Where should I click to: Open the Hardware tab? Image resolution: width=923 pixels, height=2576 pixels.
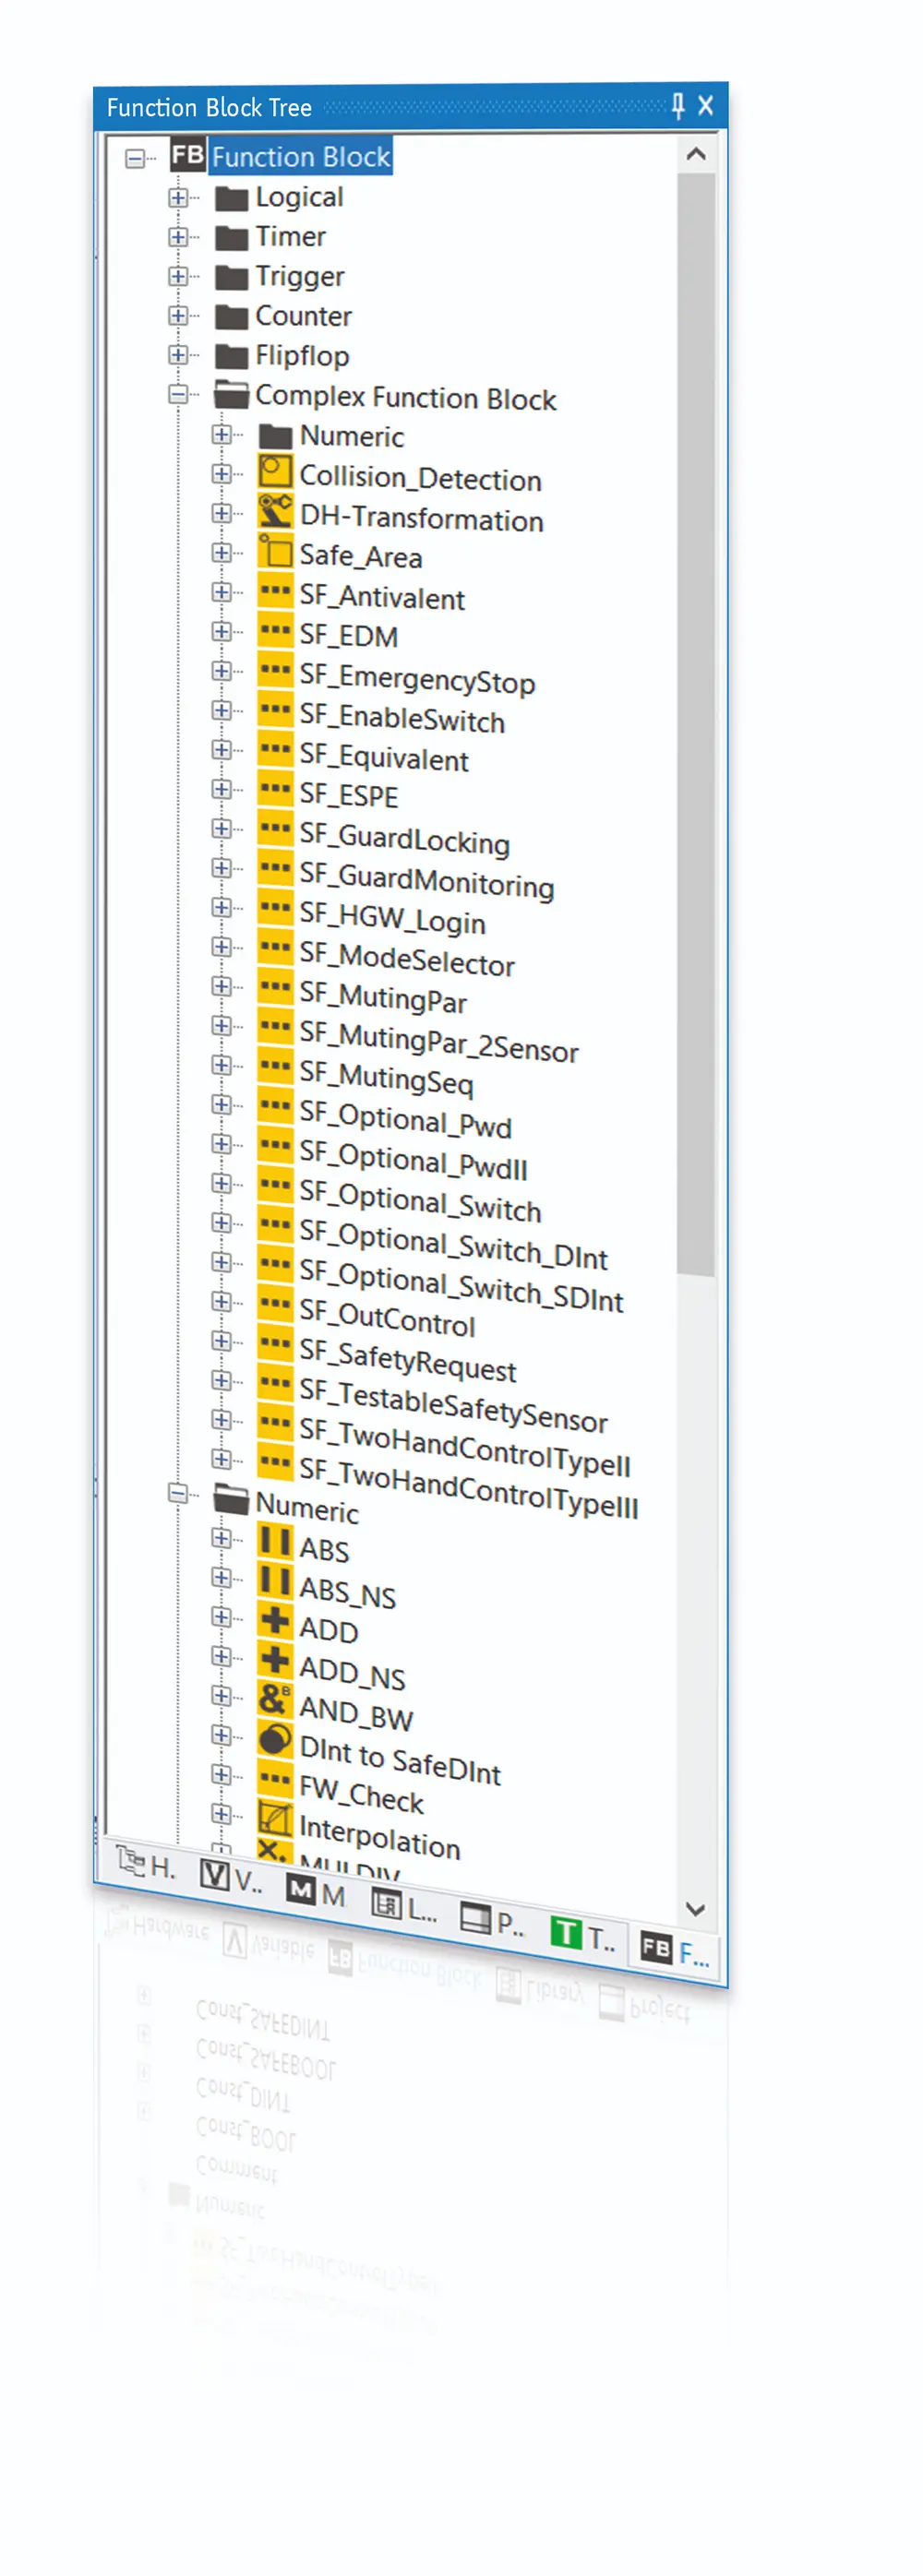146,1862
